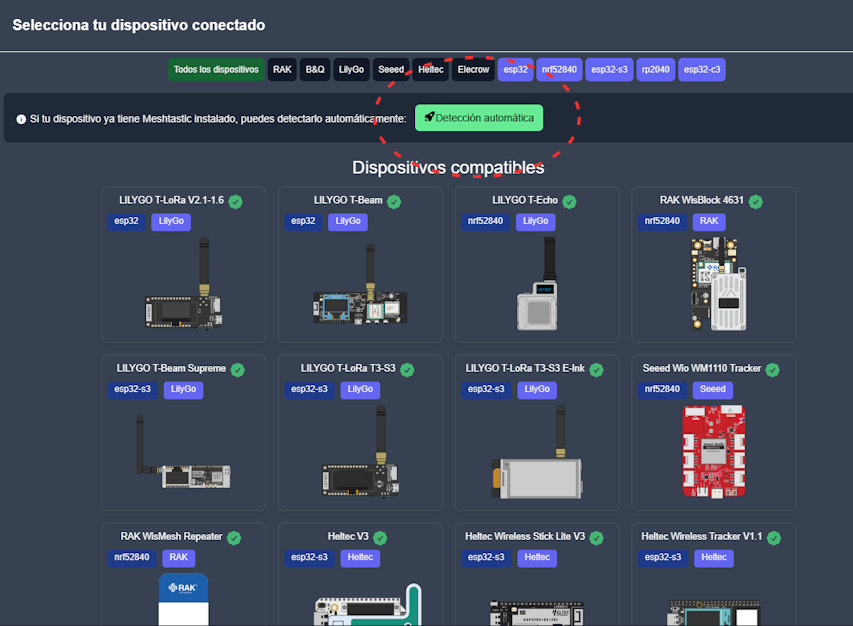This screenshot has height=626, width=853.
Task: Select Heltec Wireless Tracker V1.1 image
Action: (x=713, y=613)
